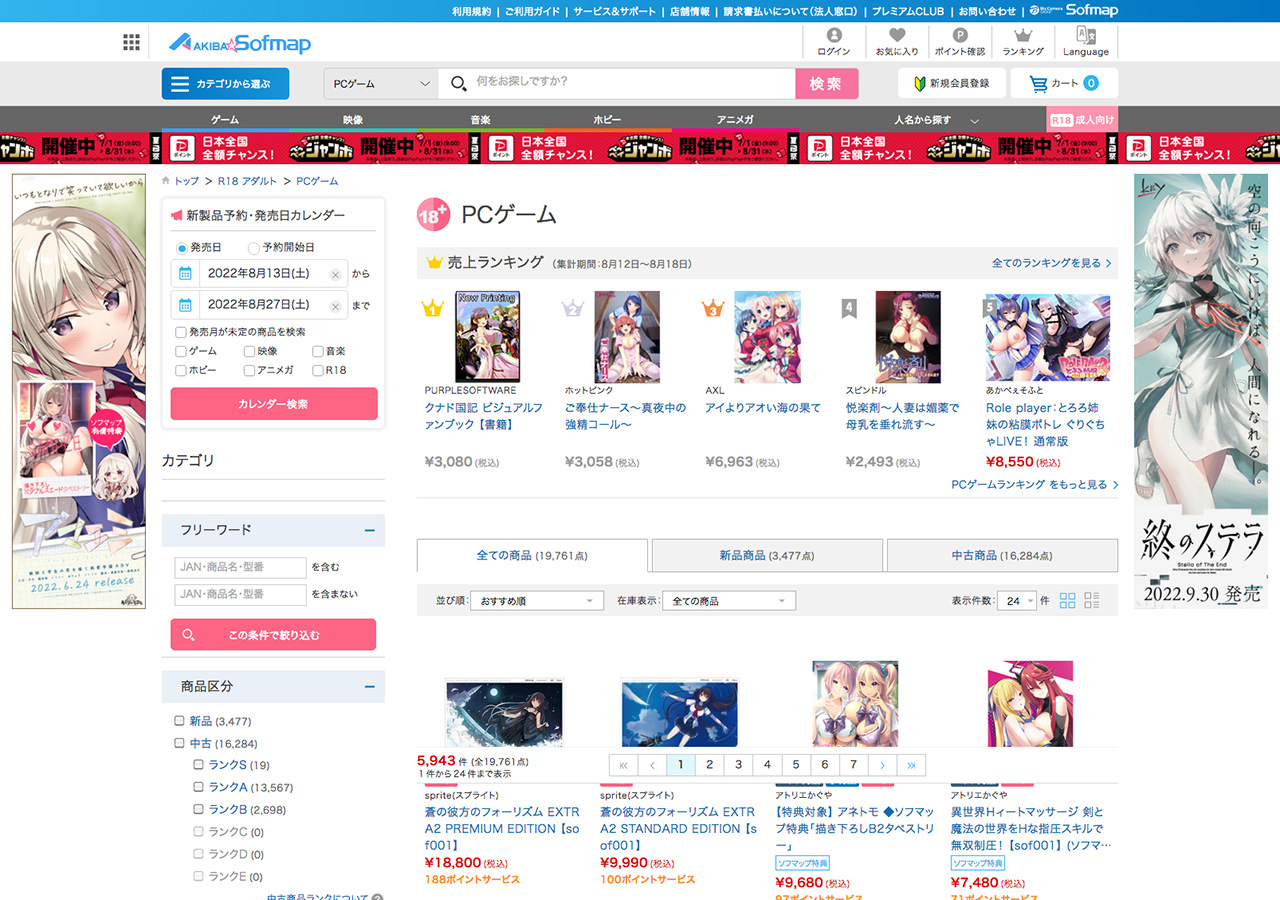The height and width of the screenshot is (900, 1280).
Task: Click the 全てのランキングを見る link
Action: click(1051, 263)
